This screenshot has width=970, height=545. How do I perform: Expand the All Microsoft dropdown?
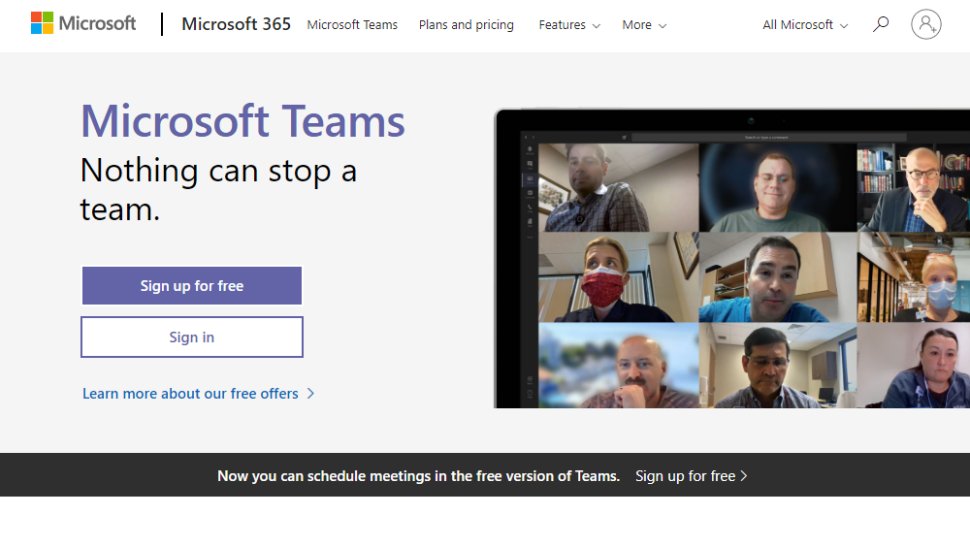(x=805, y=25)
